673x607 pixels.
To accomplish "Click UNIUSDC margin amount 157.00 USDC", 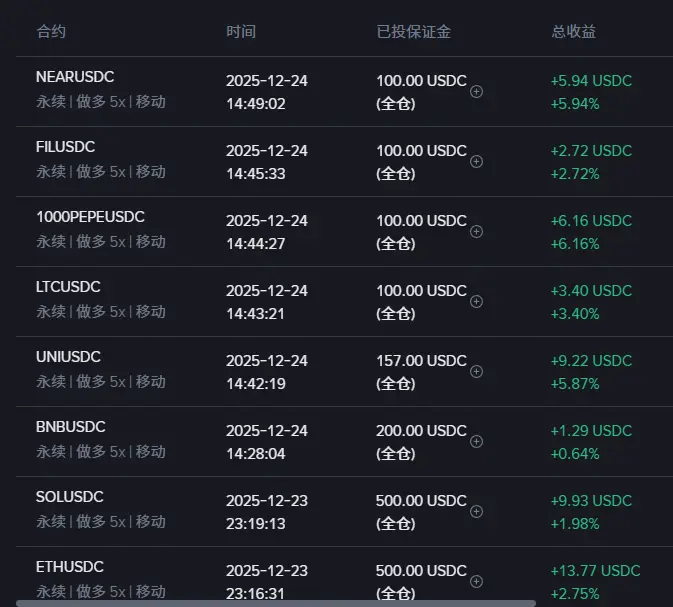I will pos(421,361).
